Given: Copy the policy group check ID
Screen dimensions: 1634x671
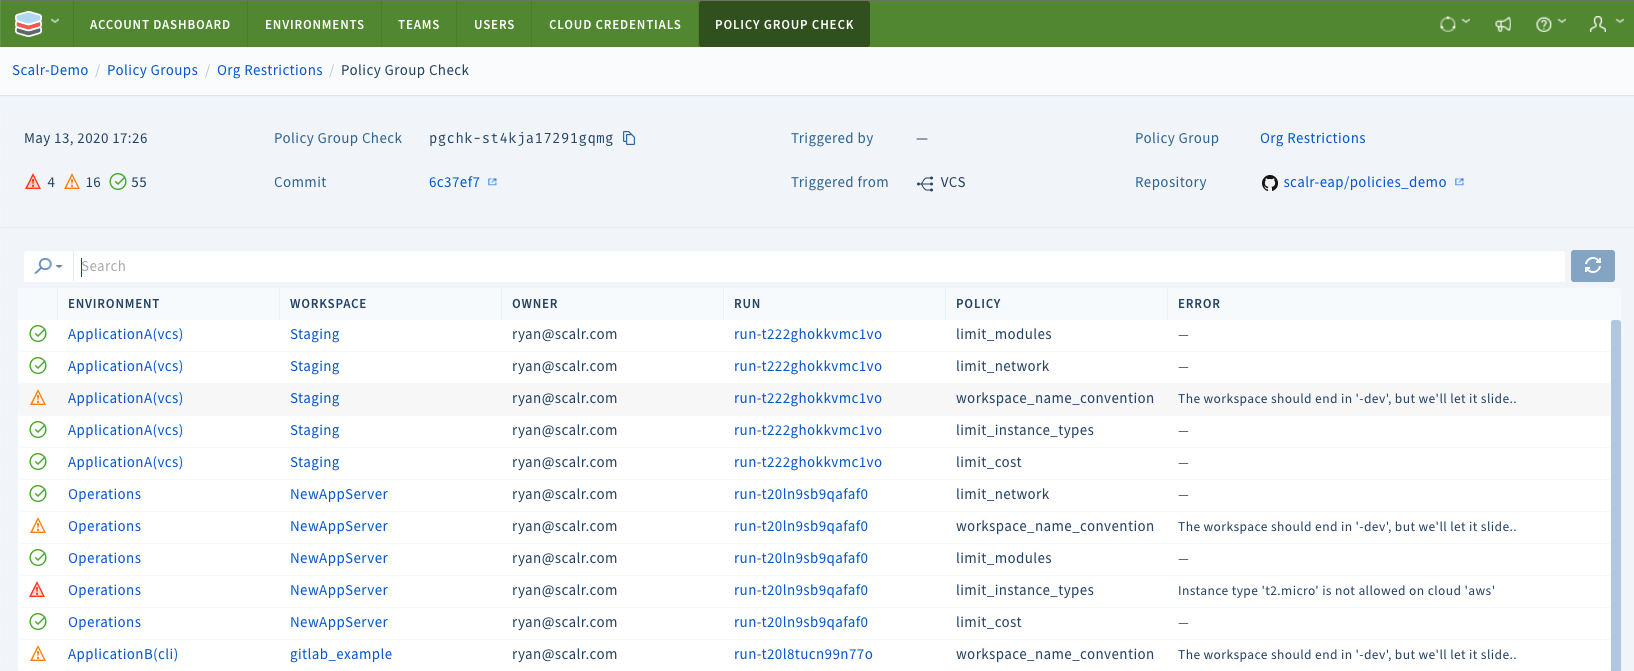Looking at the screenshot, I should click(629, 138).
